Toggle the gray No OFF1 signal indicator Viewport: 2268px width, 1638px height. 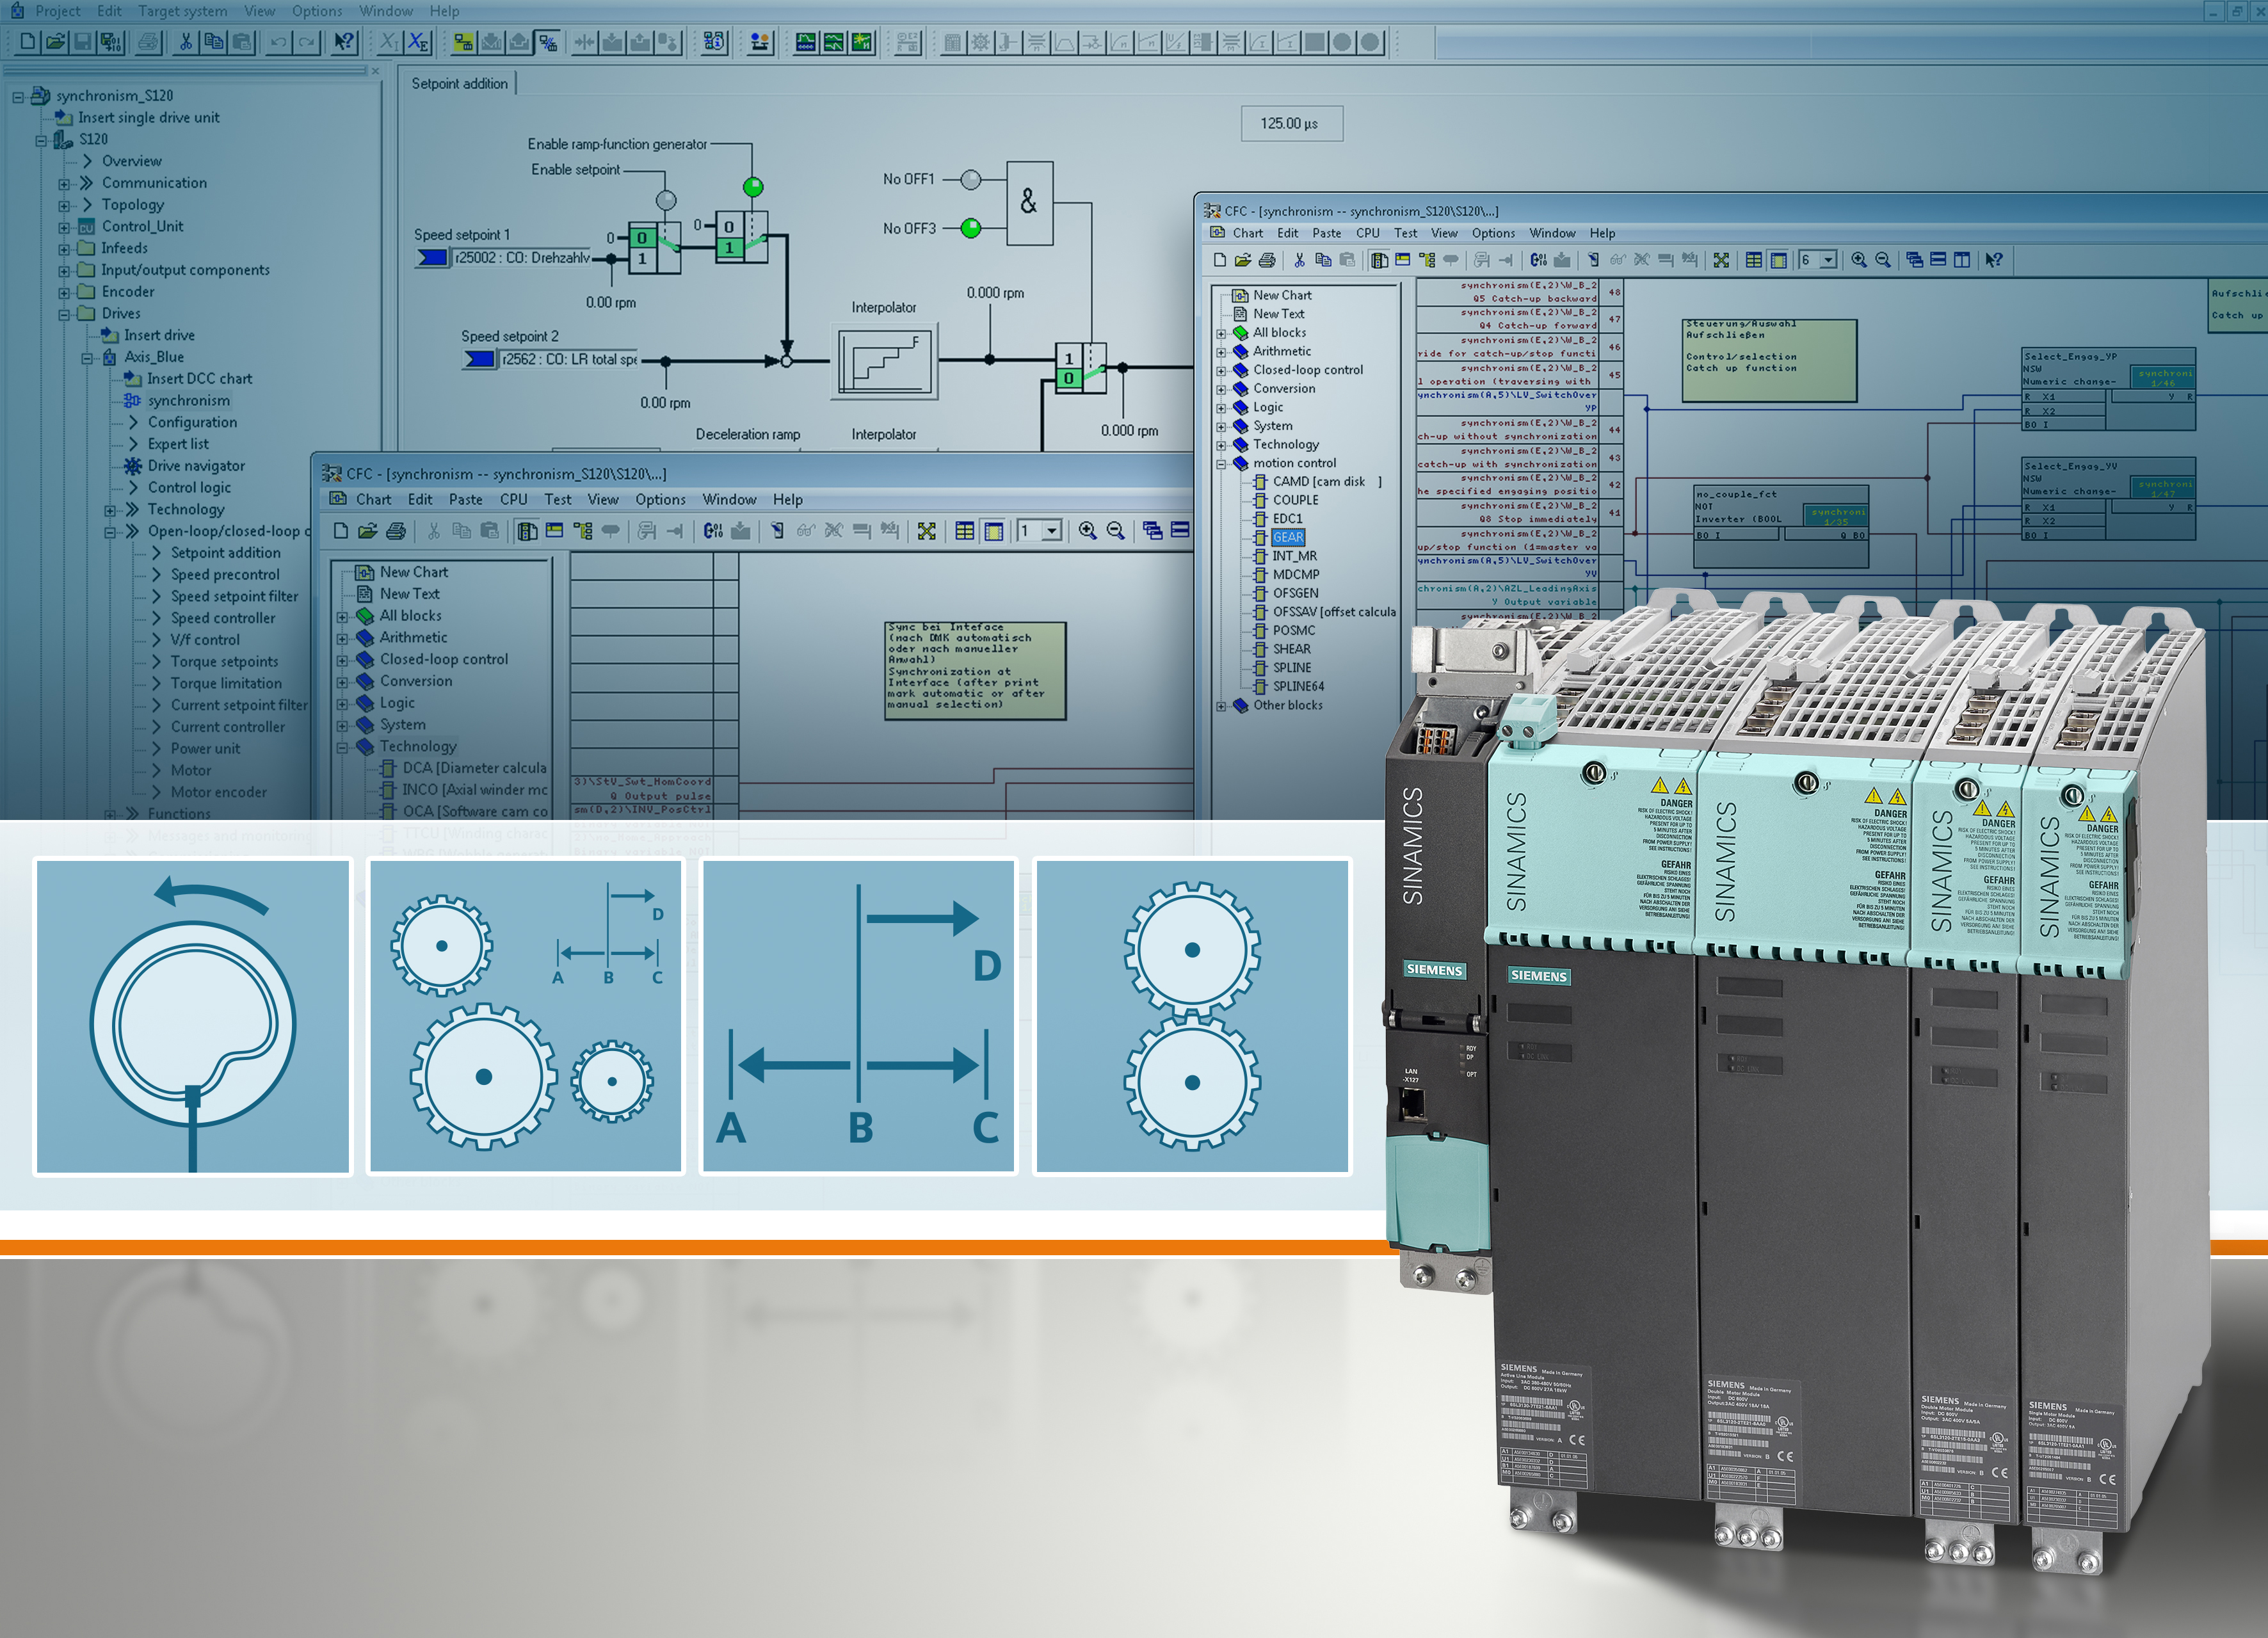[x=970, y=180]
